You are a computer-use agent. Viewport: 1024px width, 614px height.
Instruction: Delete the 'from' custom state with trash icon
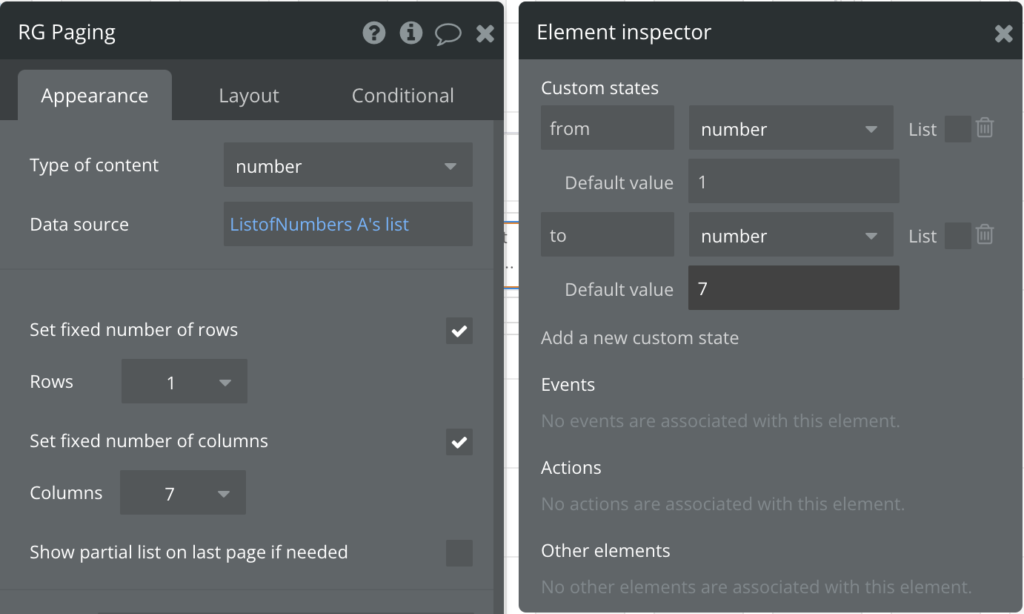985,127
